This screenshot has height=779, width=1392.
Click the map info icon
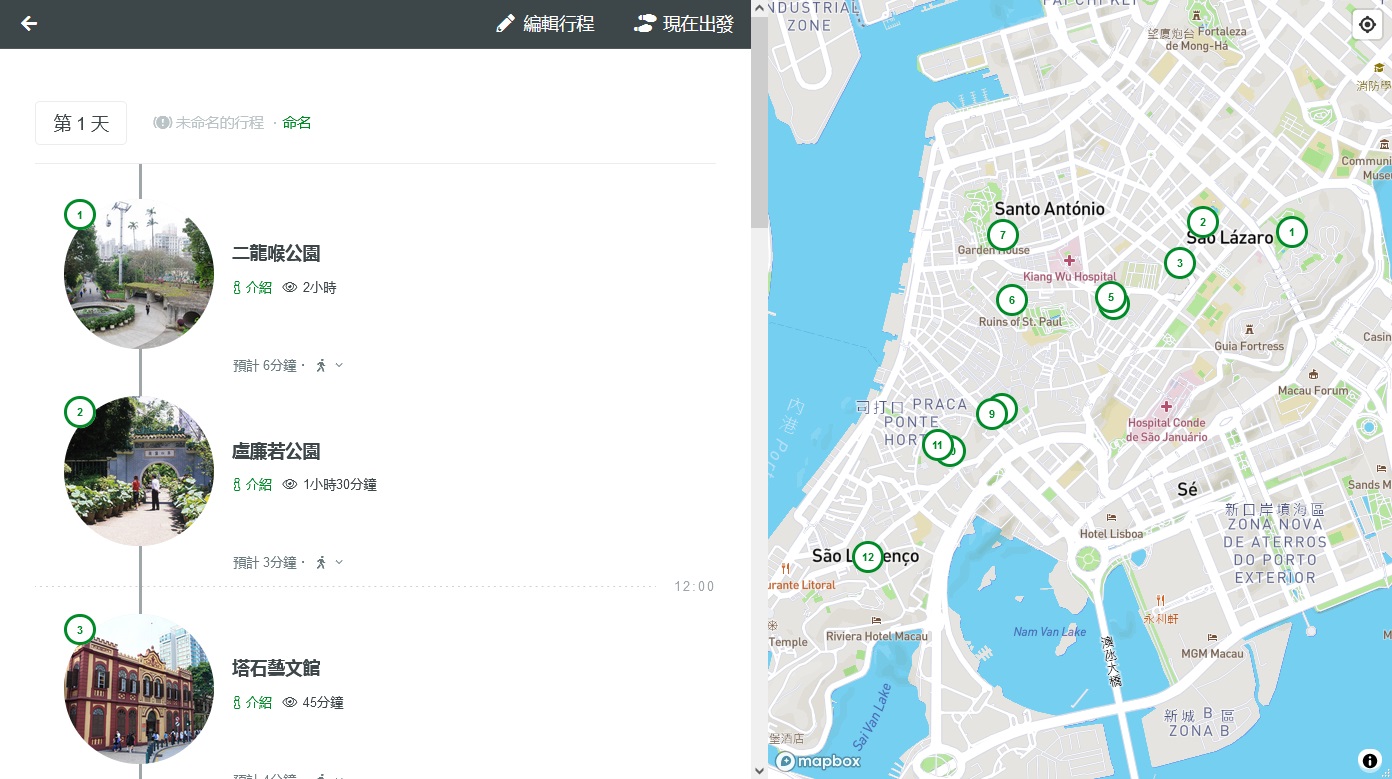[x=1369, y=759]
